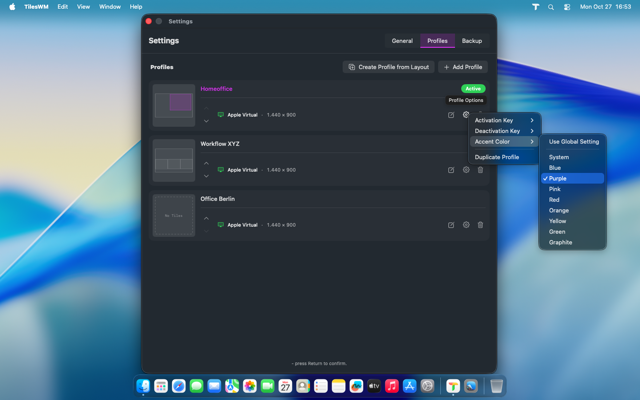This screenshot has height=400, width=640.
Task: Open TilesWM app in the dock
Action: tap(453, 386)
